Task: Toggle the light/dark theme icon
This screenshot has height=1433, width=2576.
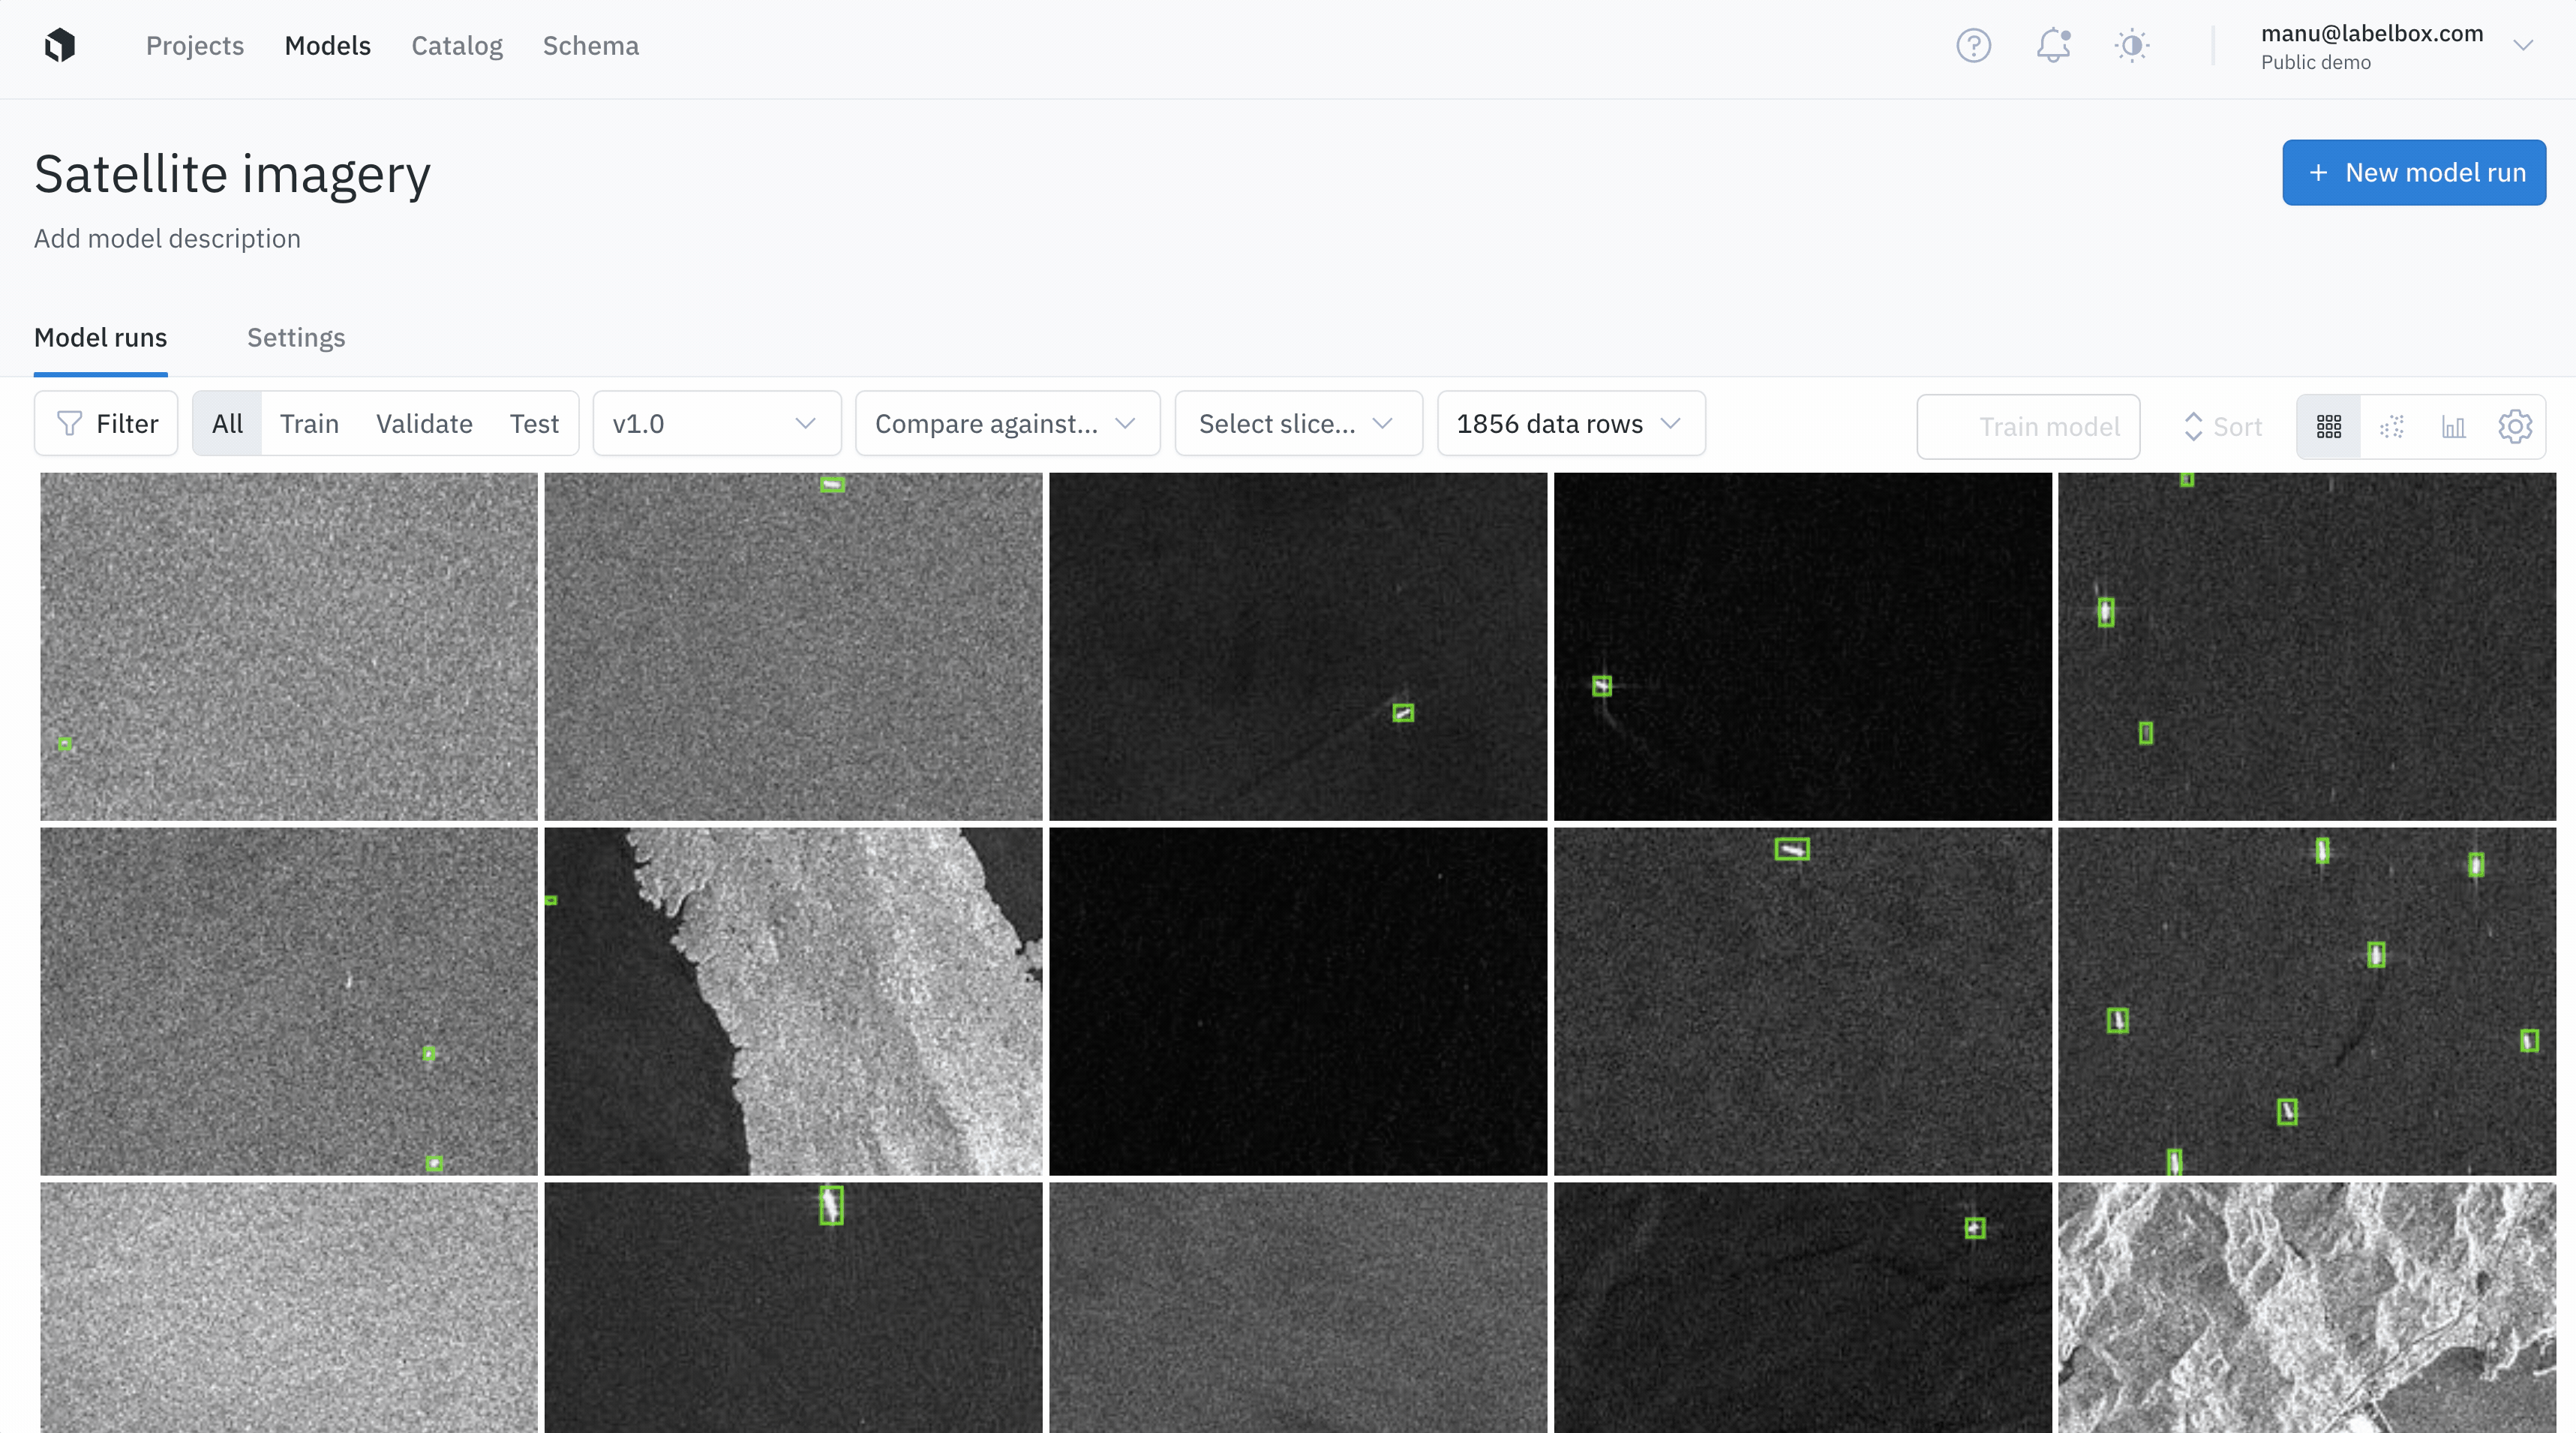Action: pyautogui.click(x=2132, y=45)
